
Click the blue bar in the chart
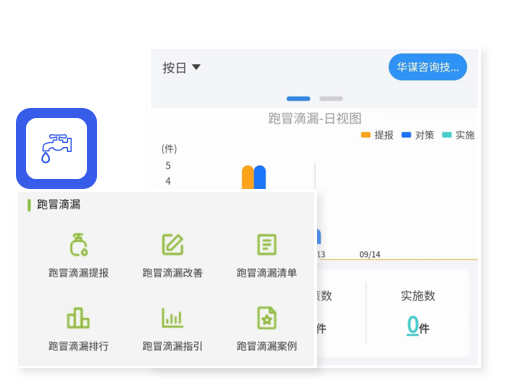(260, 177)
